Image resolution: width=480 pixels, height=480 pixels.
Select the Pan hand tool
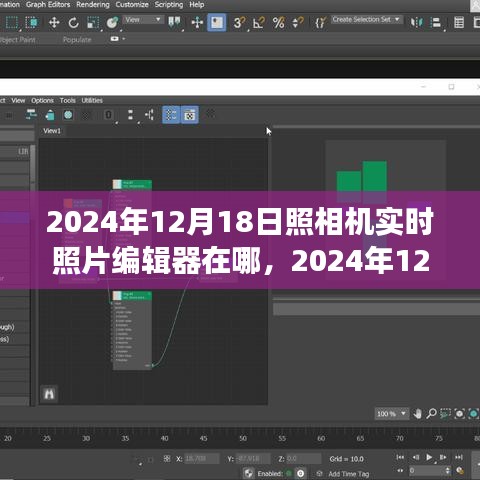(417, 414)
